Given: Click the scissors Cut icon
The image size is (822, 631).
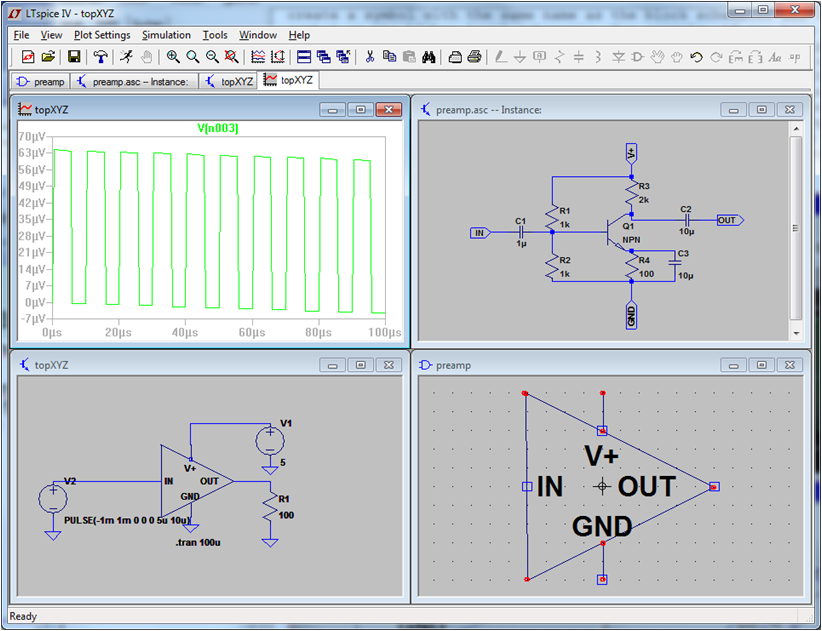Looking at the screenshot, I should click(369, 57).
